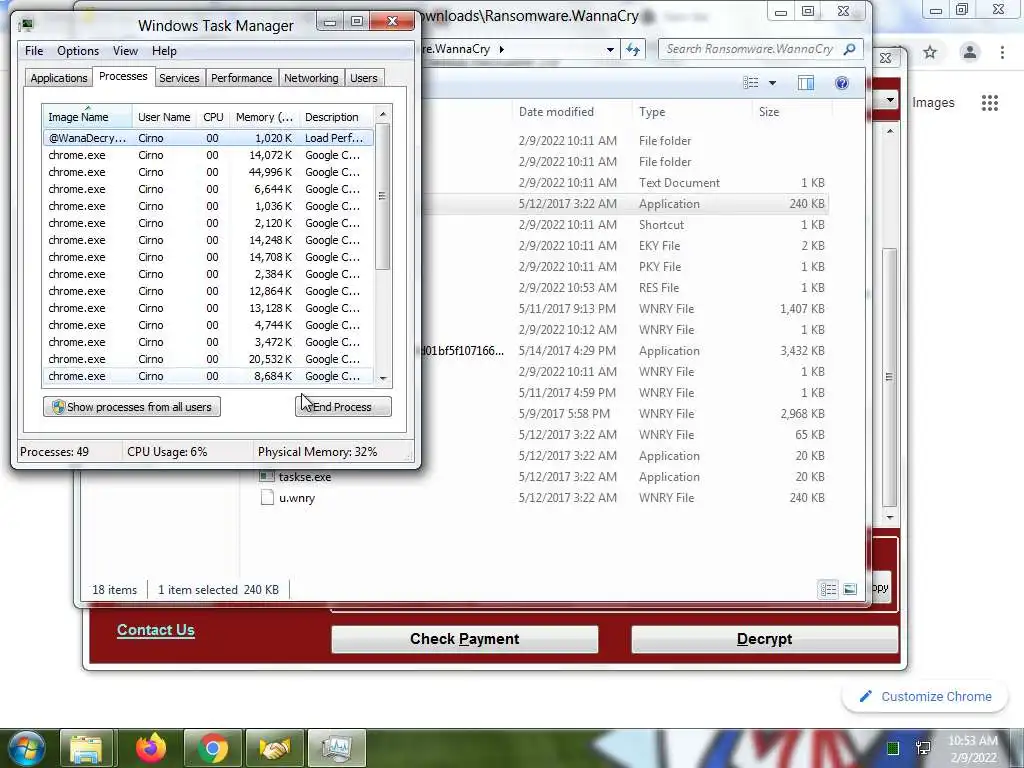Select the @WanaDecry process row

click(x=208, y=138)
